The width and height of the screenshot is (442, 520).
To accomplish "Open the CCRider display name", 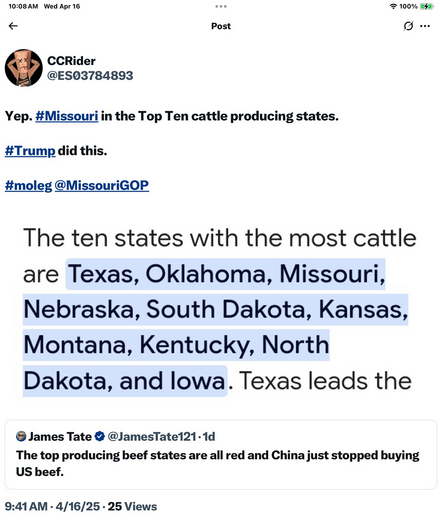I will tap(71, 61).
